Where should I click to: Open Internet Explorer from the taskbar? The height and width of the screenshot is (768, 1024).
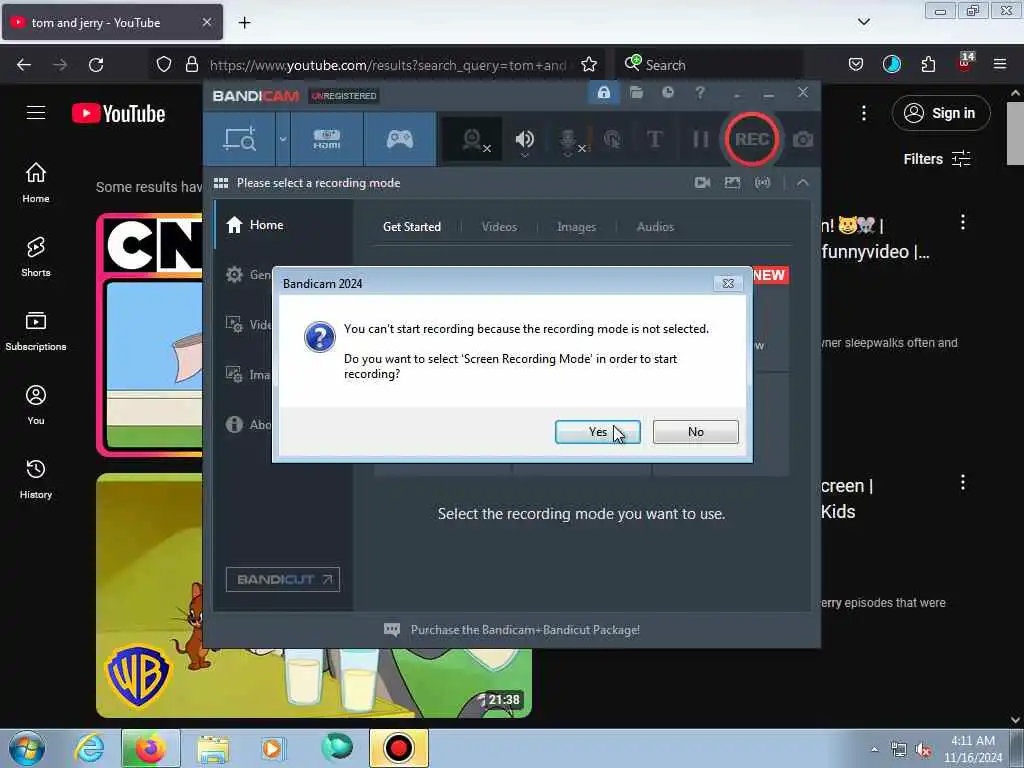(x=89, y=748)
